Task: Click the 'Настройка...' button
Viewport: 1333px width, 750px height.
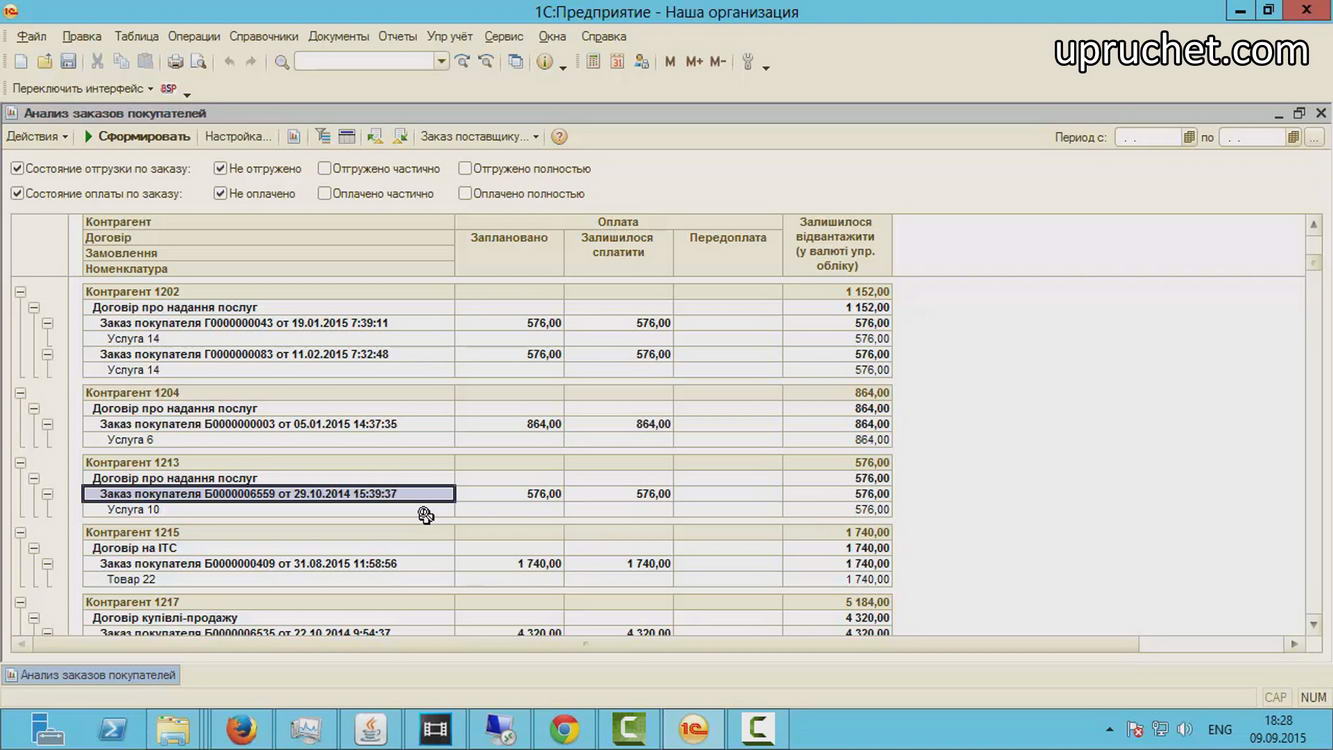Action: (238, 137)
